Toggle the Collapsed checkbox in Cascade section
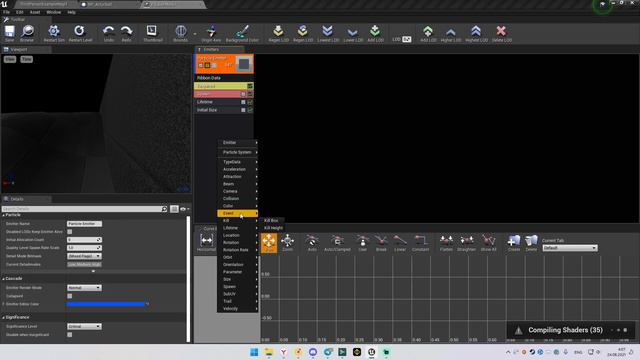Image resolution: width=640 pixels, height=360 pixels. pos(70,296)
